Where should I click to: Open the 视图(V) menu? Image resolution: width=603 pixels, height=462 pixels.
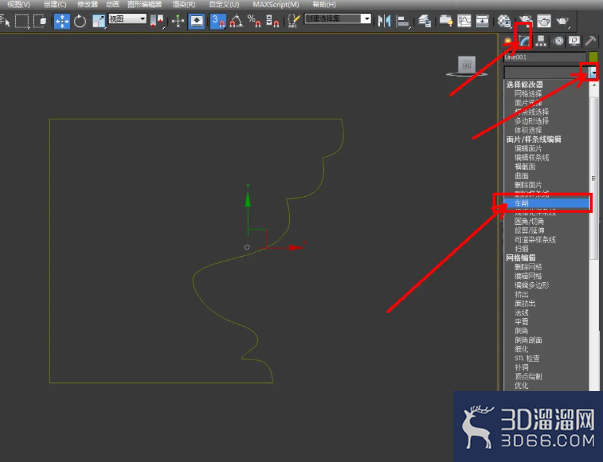click(19, 5)
